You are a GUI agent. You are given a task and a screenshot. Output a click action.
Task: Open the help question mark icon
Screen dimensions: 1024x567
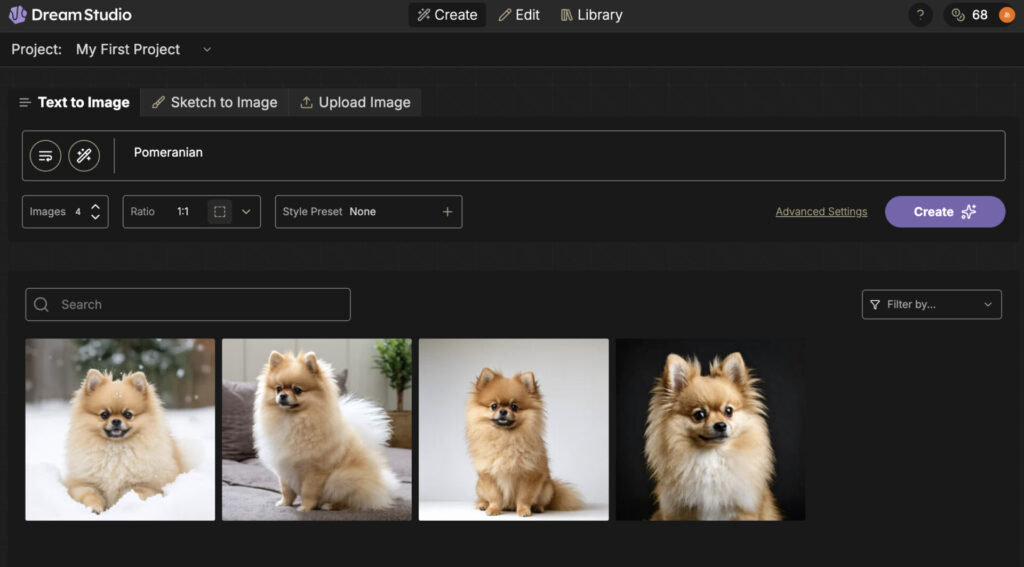coord(920,15)
